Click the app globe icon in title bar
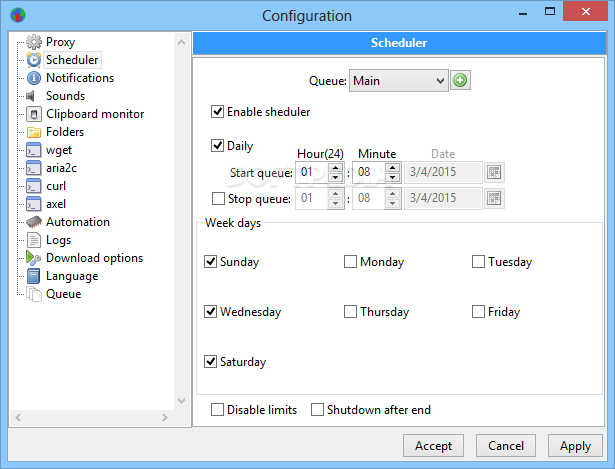Screen dimensions: 615x469 coord(18,15)
